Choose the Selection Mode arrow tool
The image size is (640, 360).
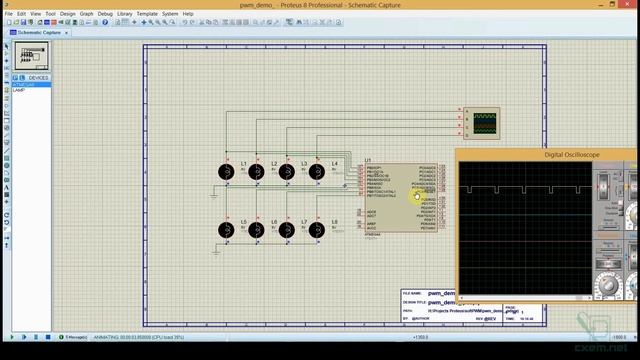pos(6,46)
